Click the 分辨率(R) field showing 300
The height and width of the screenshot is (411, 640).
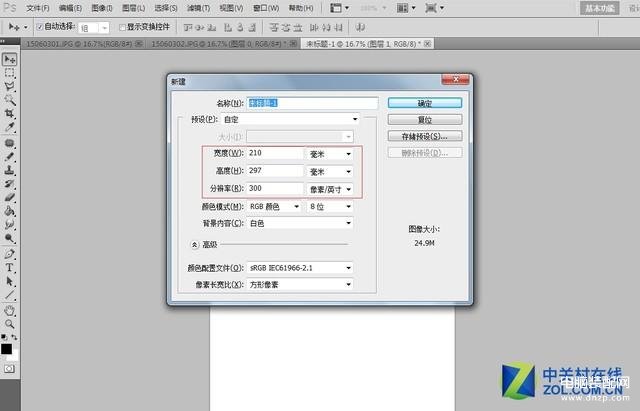click(x=275, y=189)
